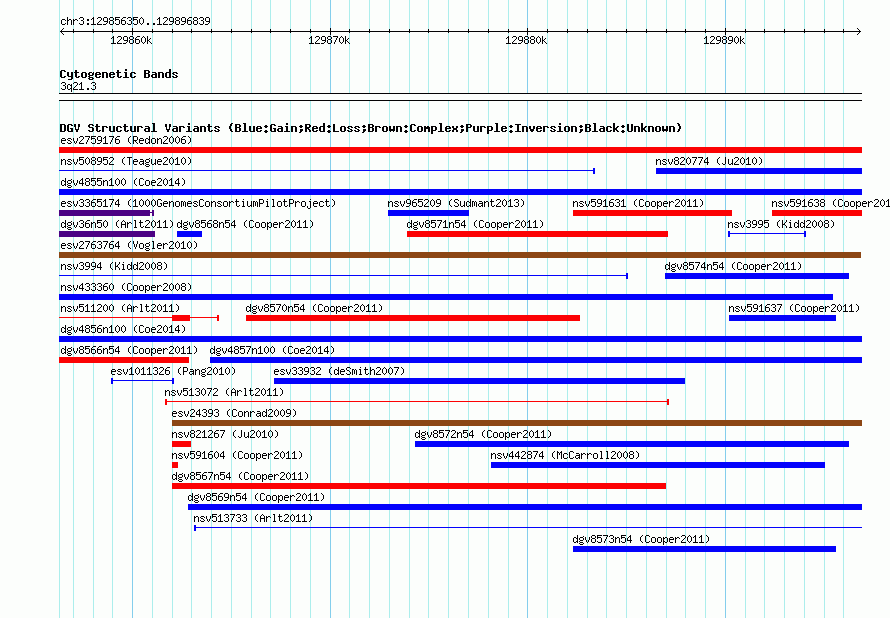Click the dgv8567n54 (Cooper2011) red bar
This screenshot has width=890, height=618.
tap(419, 486)
